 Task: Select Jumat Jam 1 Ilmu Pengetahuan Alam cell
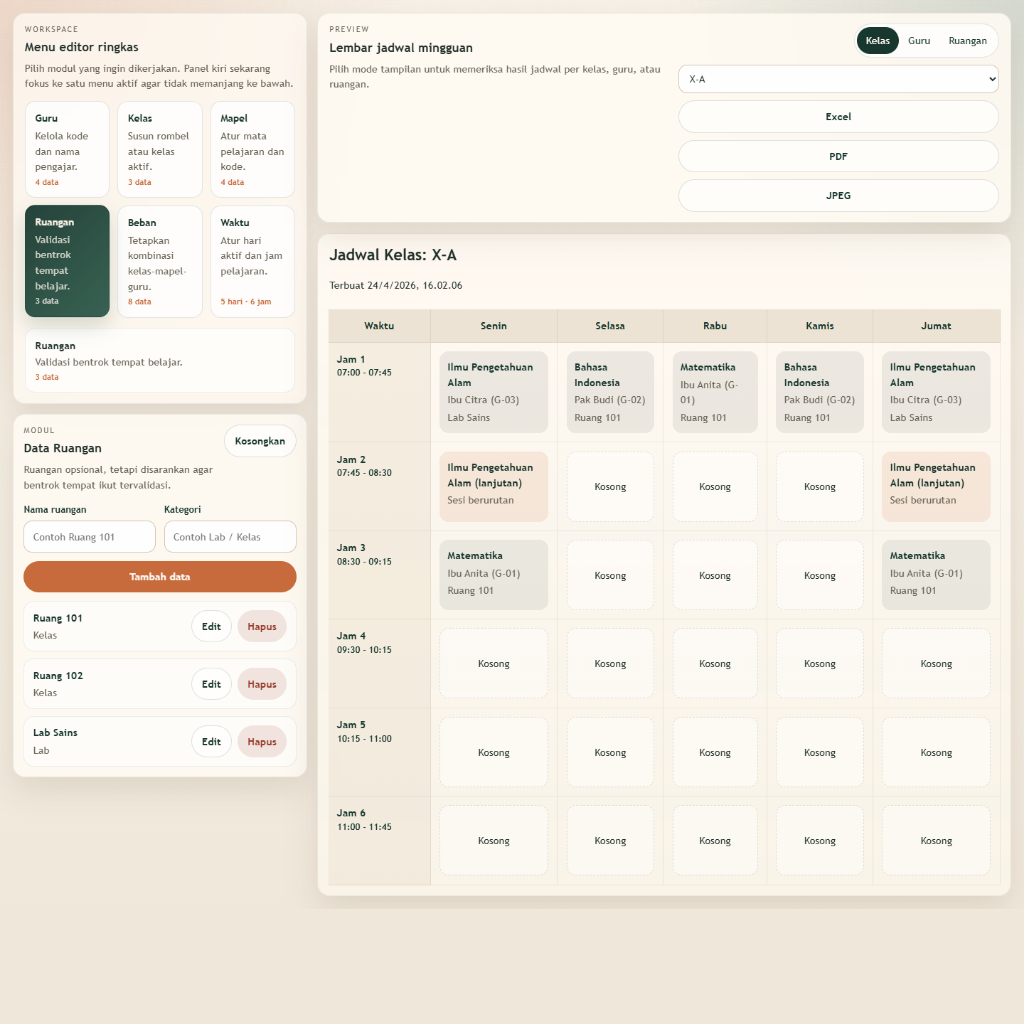pos(936,392)
